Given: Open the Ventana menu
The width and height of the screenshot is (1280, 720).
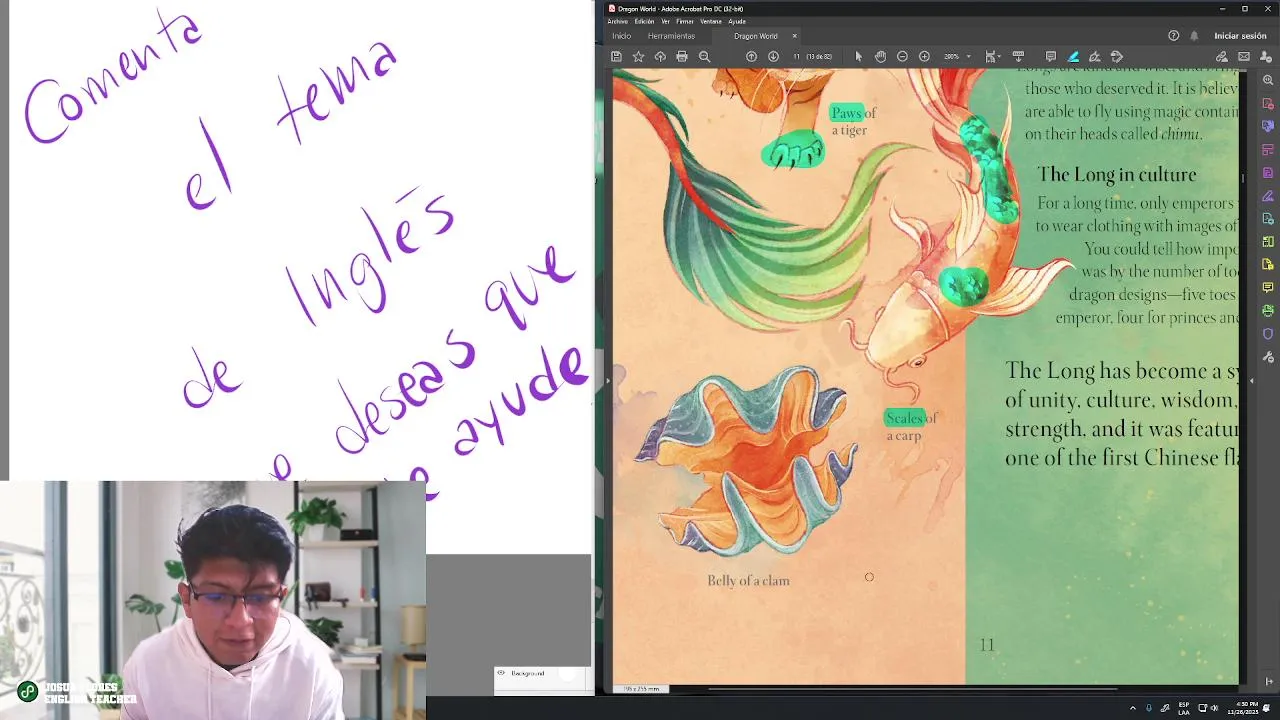Looking at the screenshot, I should coord(711,21).
